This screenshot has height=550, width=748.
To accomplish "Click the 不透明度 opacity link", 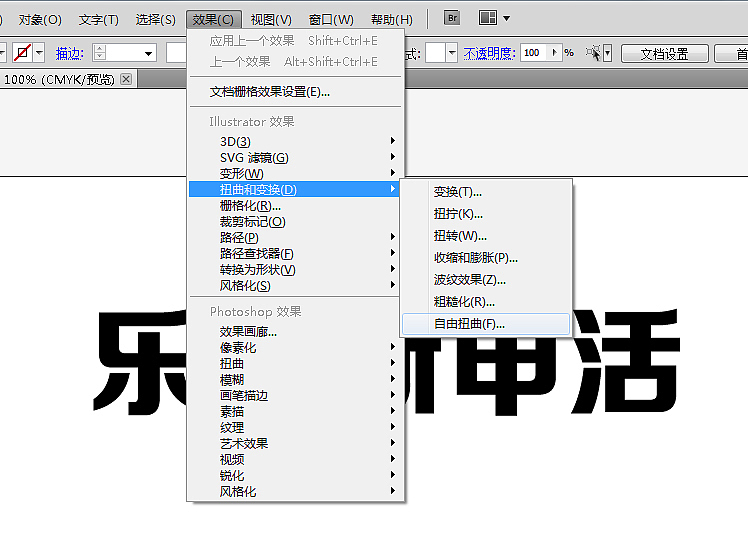I will pyautogui.click(x=489, y=53).
